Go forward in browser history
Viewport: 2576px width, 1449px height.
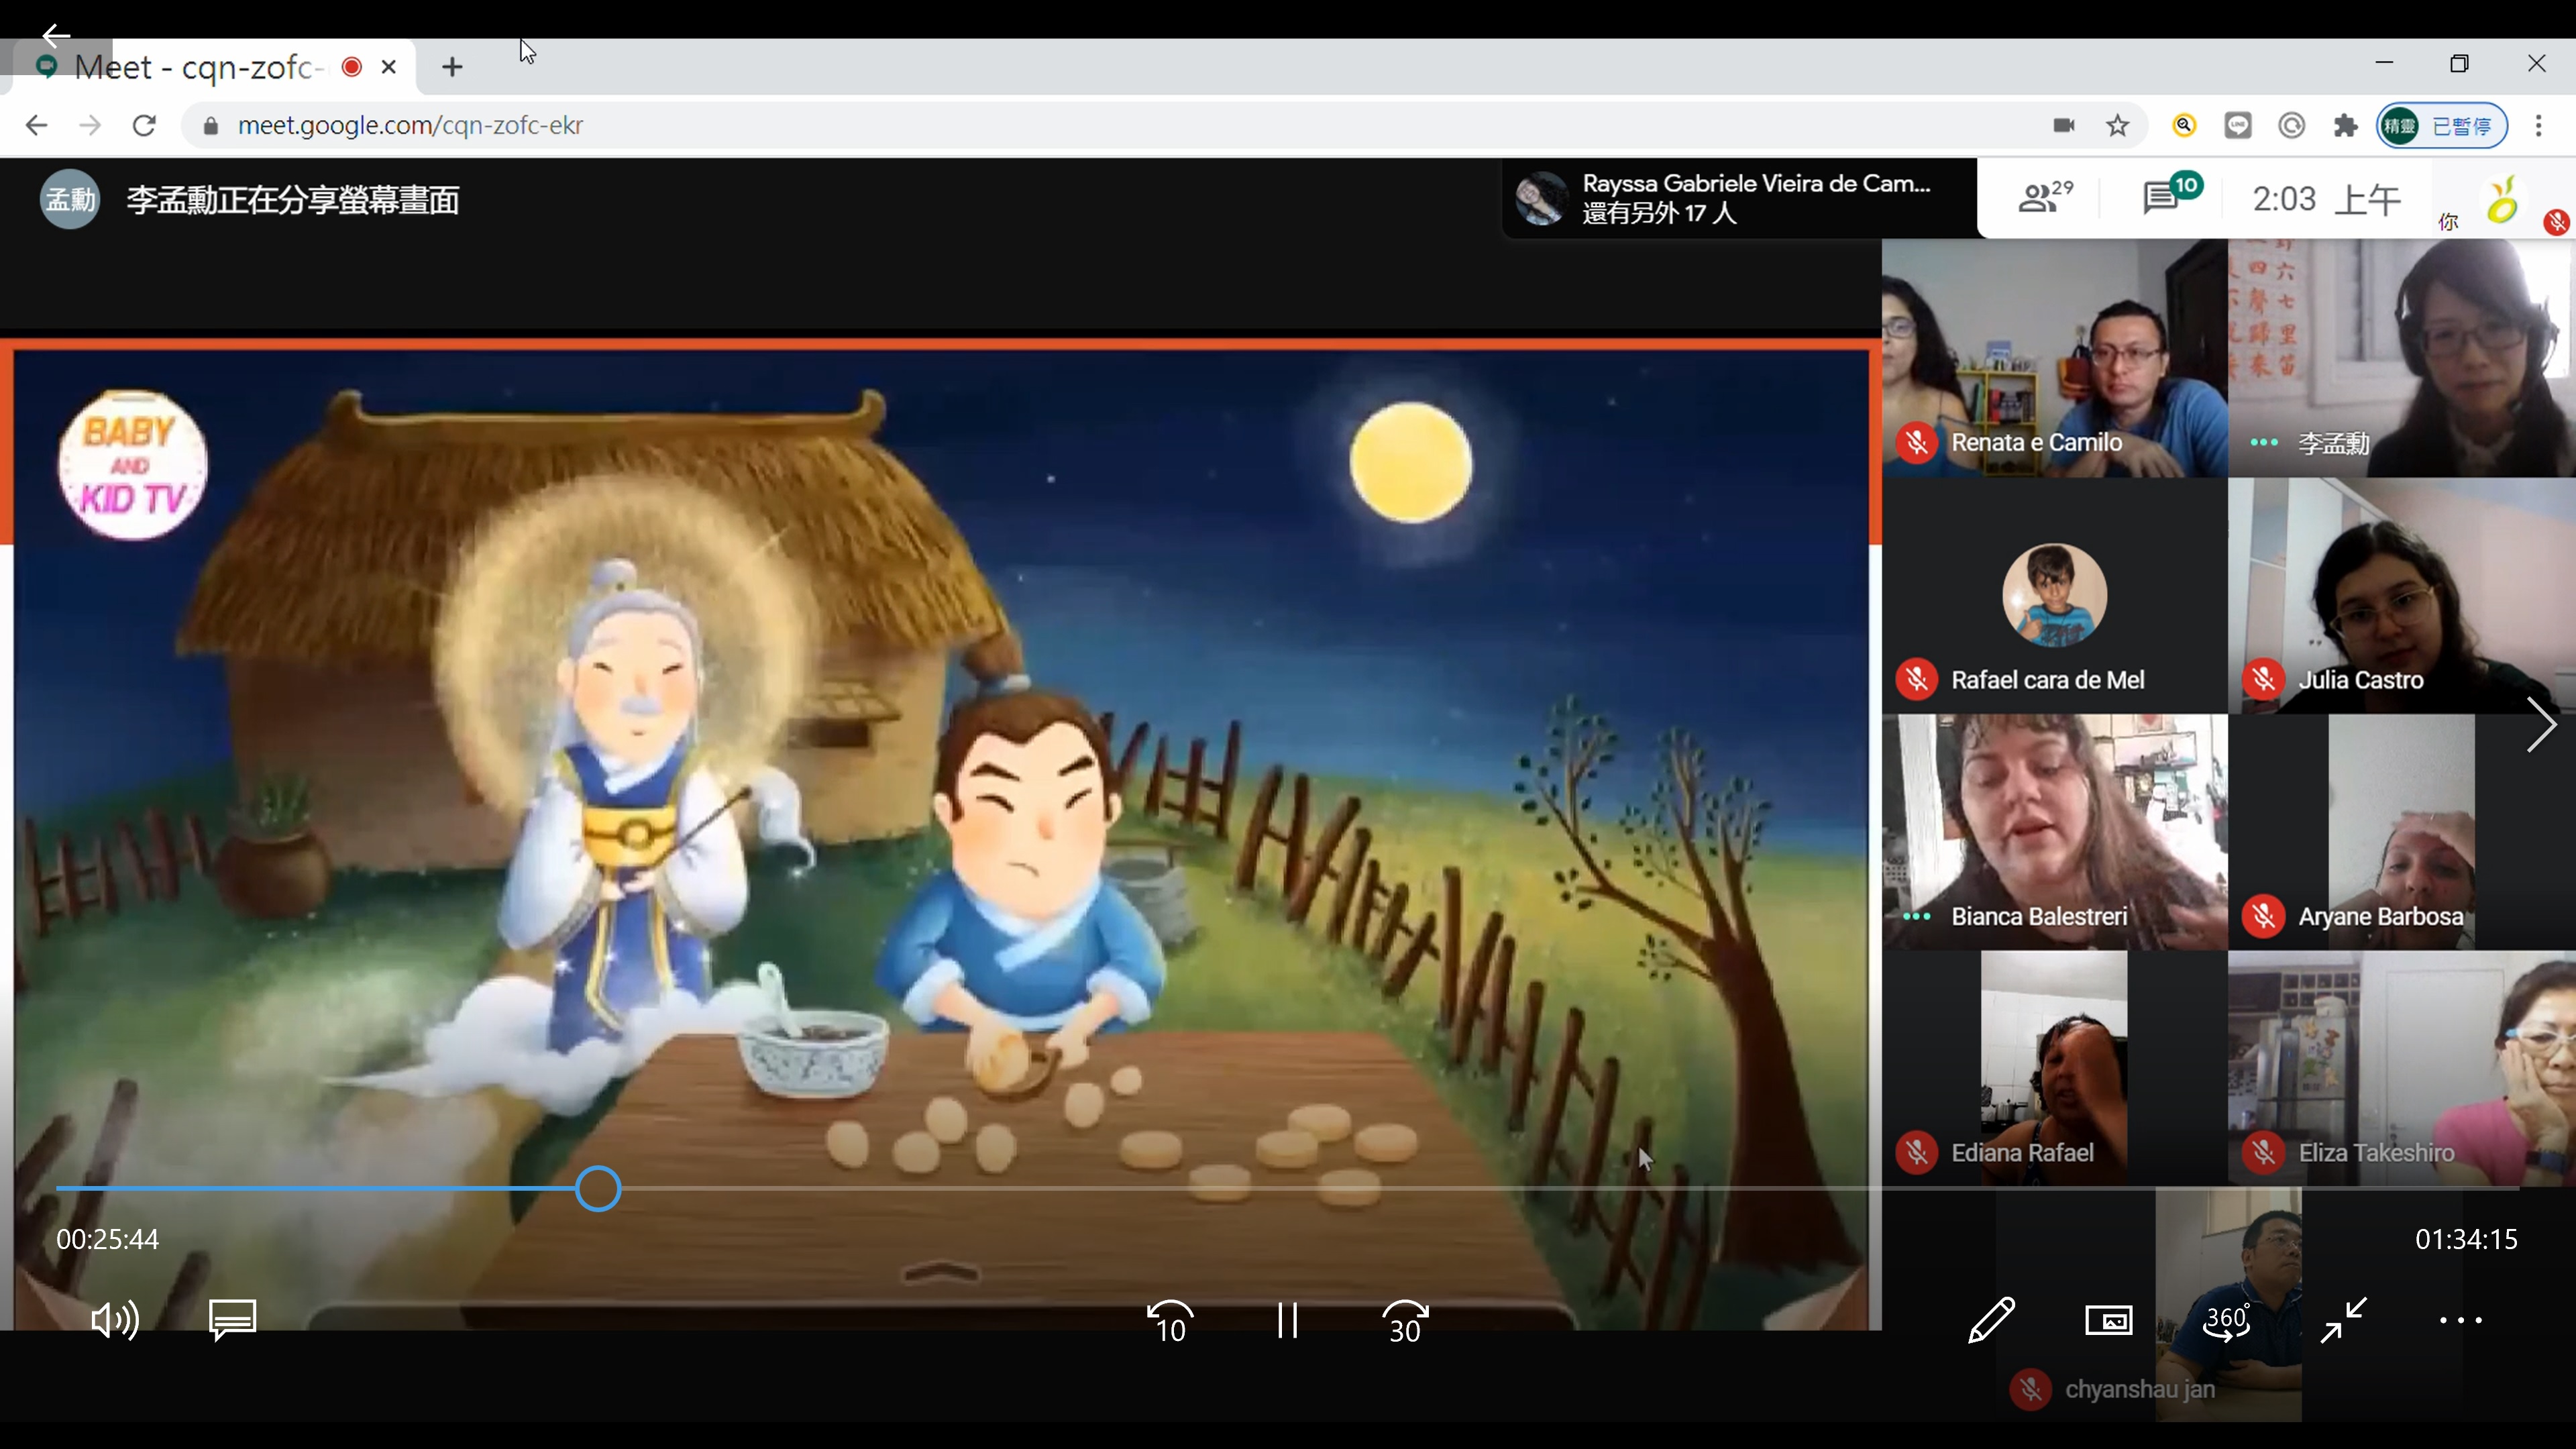click(90, 125)
